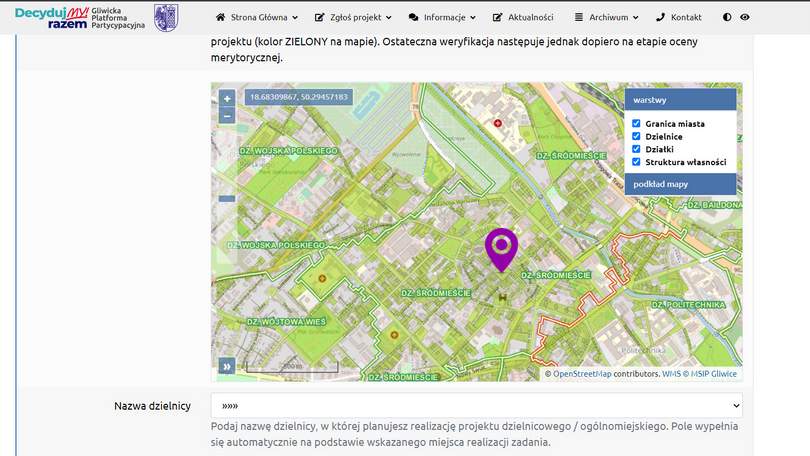Disable the Działki layer
This screenshot has height=456, width=810.
(x=636, y=149)
